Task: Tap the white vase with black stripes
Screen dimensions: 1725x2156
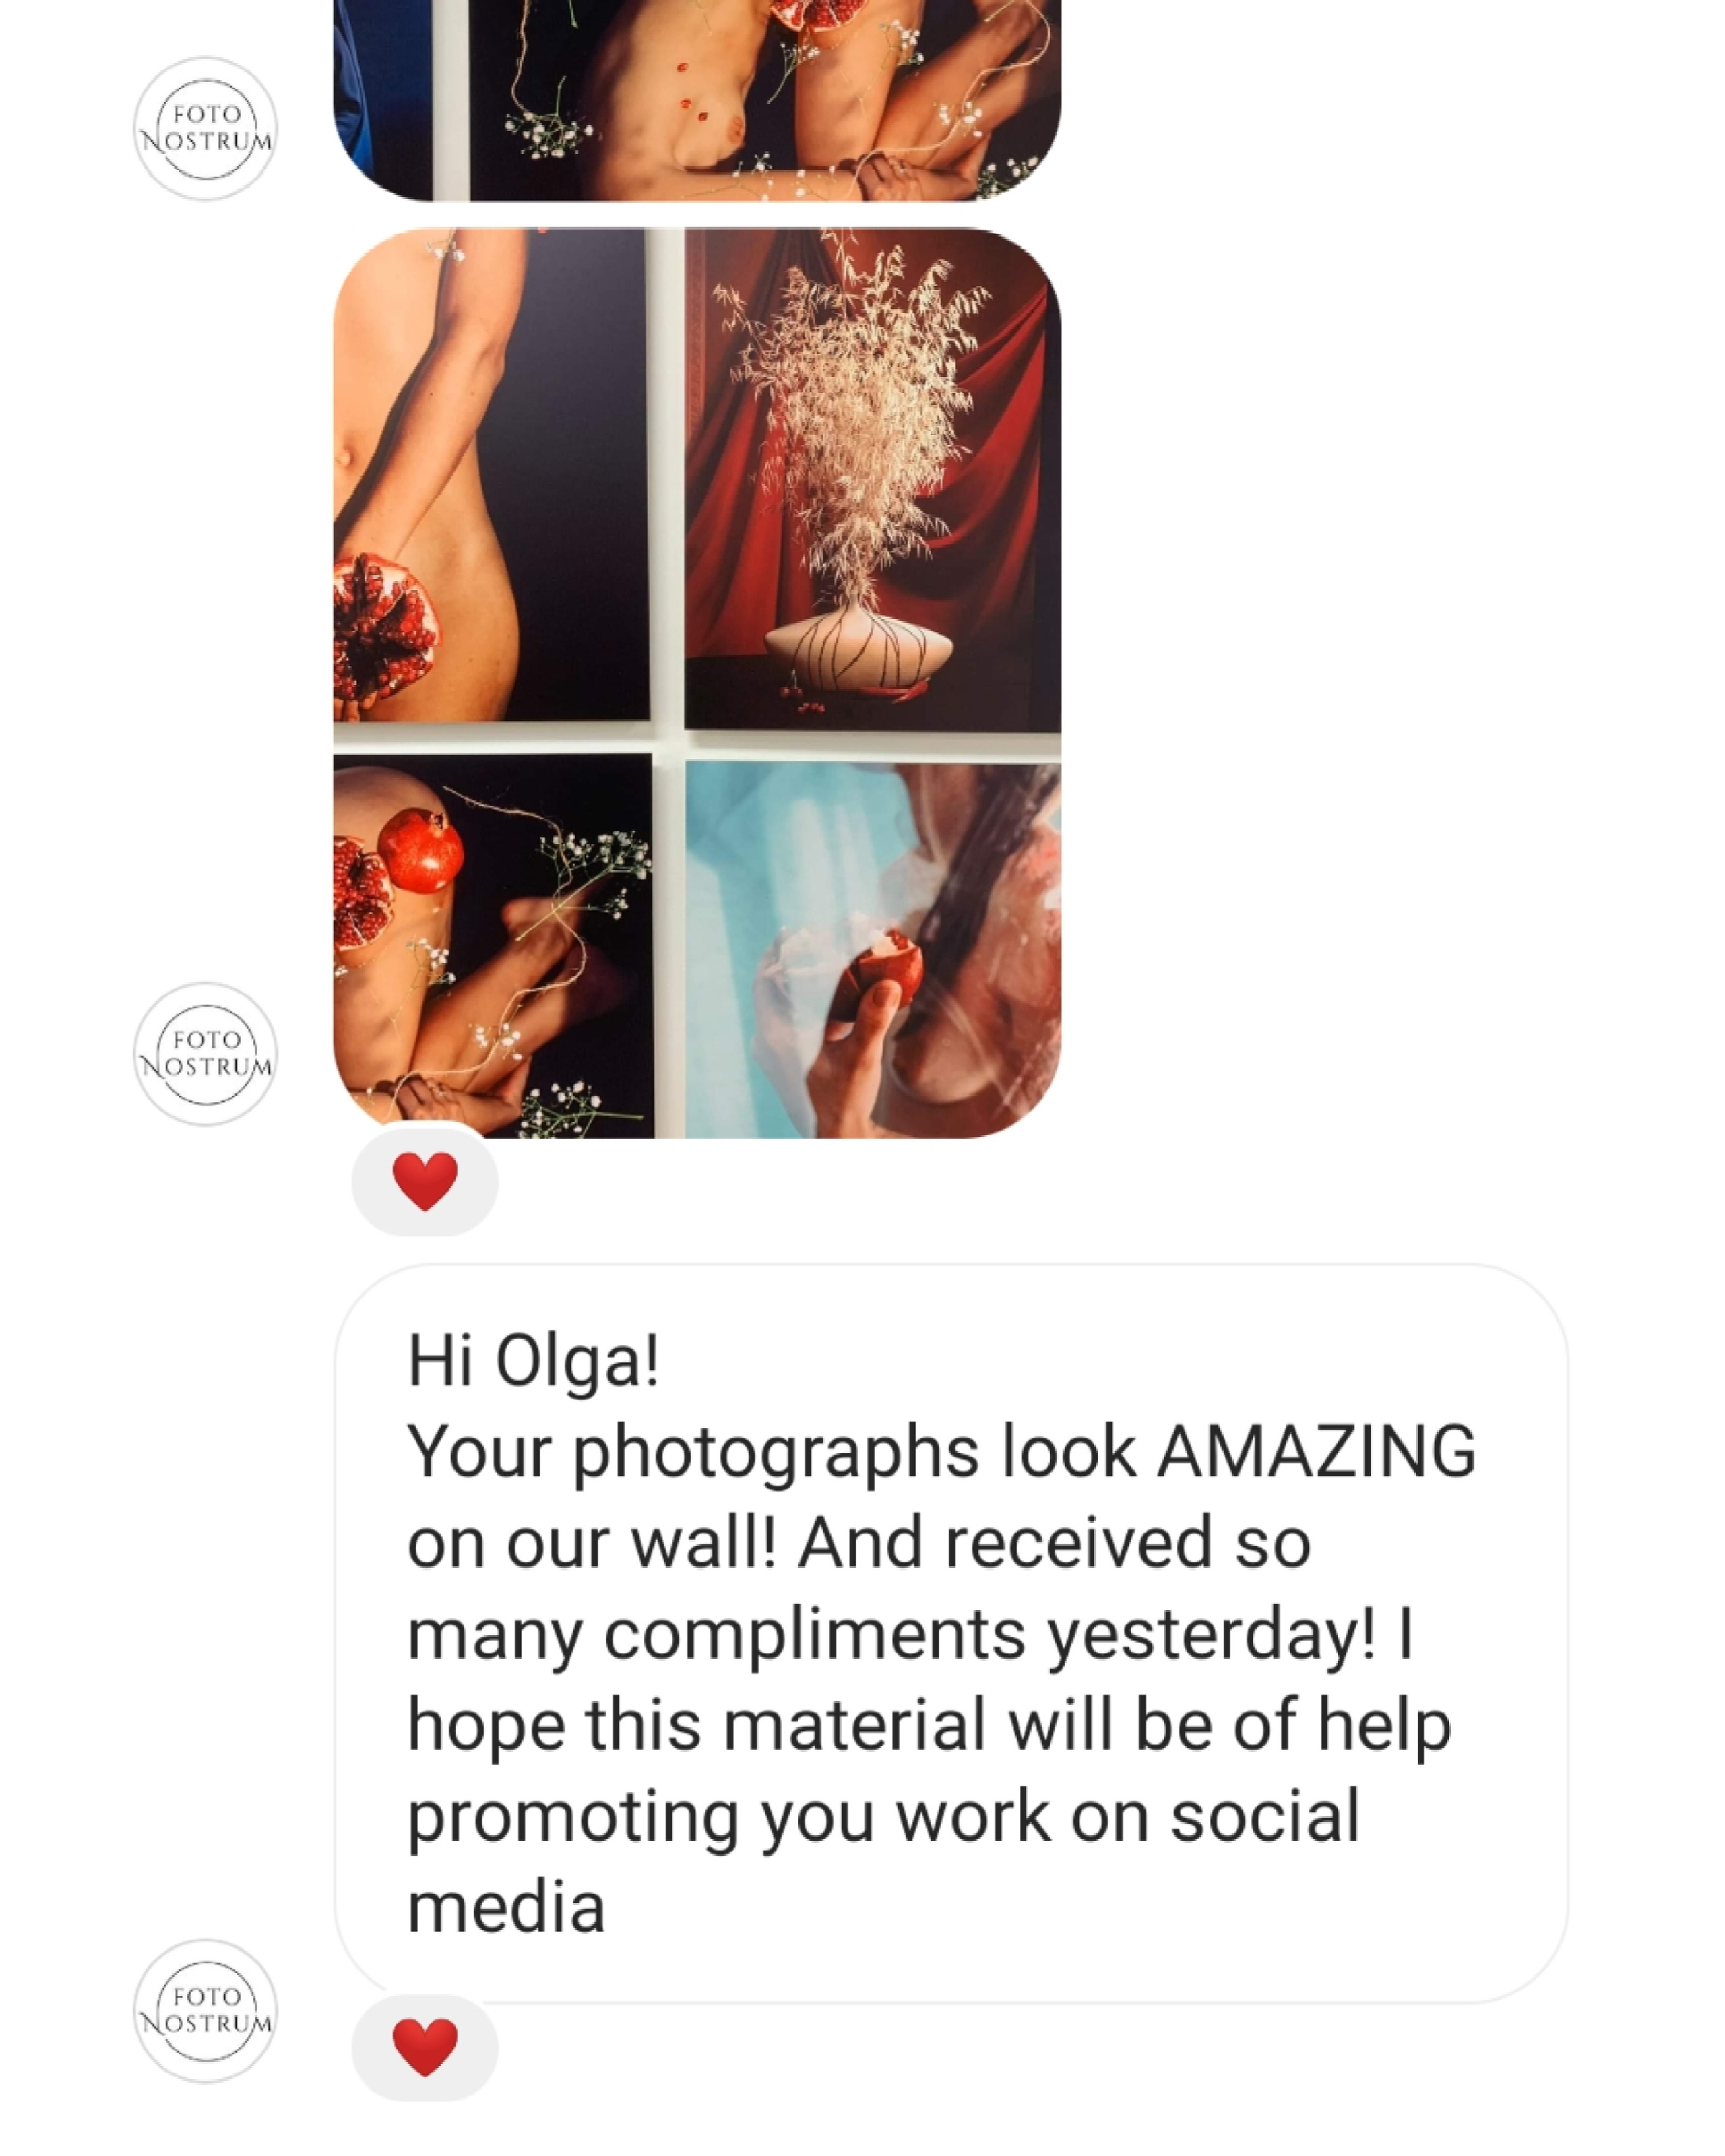Action: coord(858,649)
